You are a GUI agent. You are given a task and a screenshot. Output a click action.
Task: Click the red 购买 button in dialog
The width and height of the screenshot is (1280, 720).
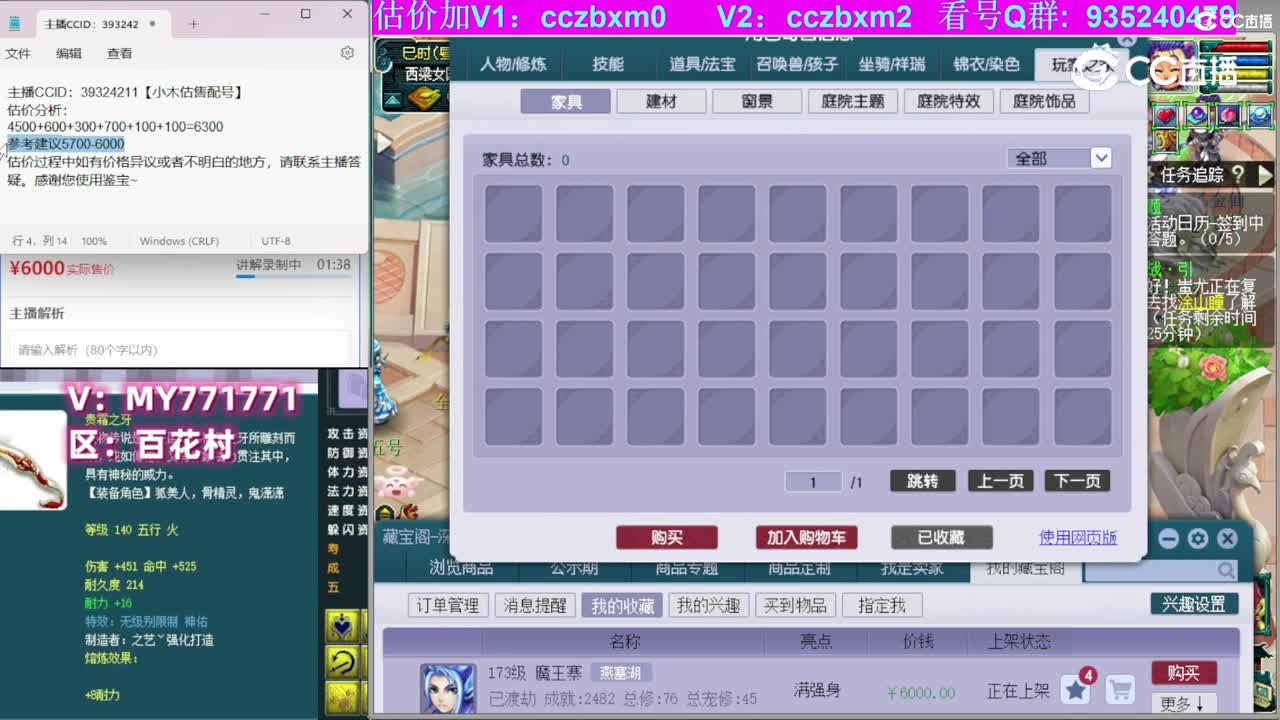(667, 538)
